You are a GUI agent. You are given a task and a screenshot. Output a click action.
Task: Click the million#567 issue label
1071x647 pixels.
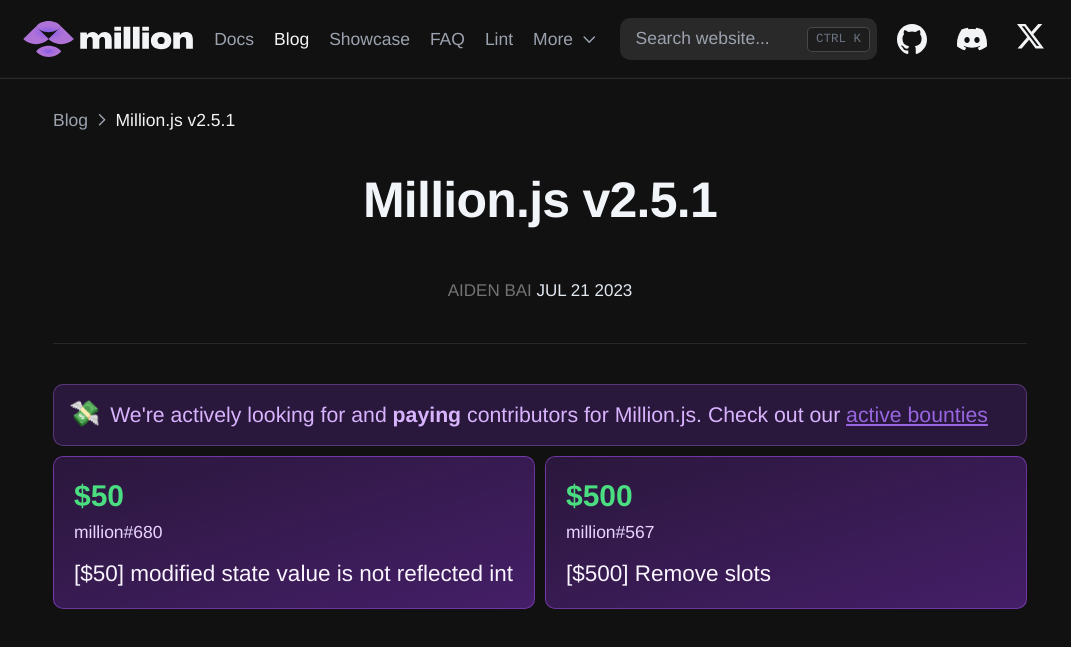pos(610,532)
